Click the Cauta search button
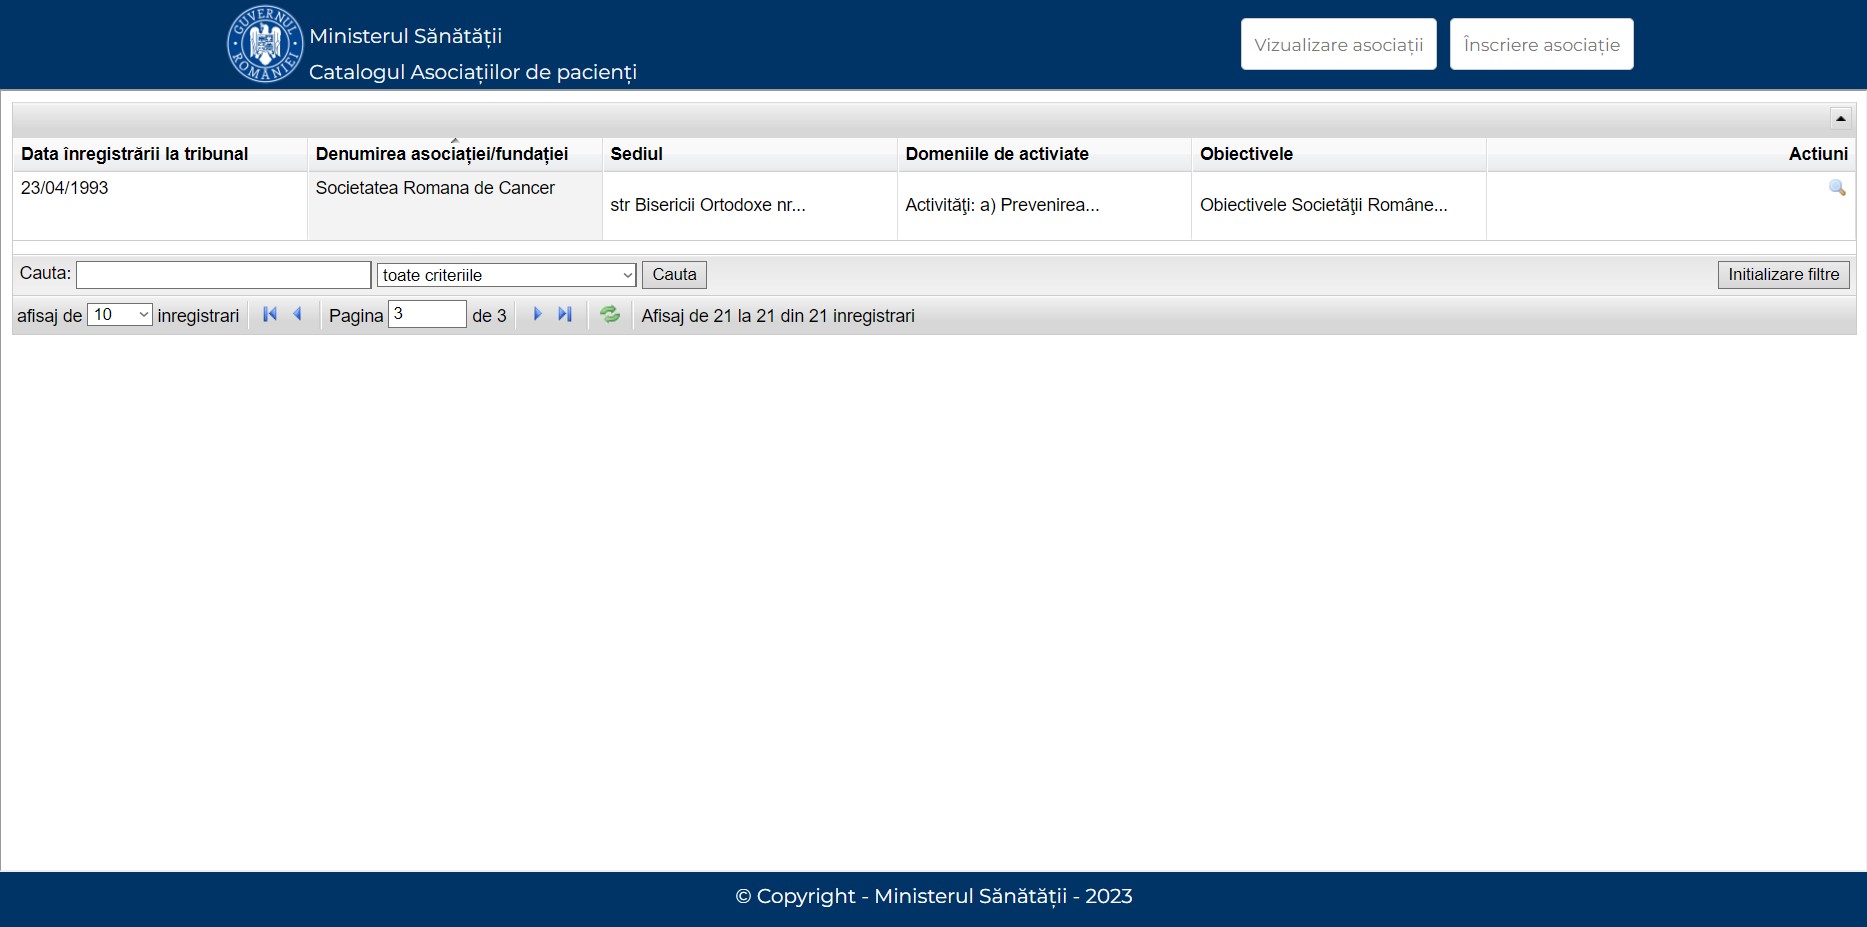 tap(674, 275)
